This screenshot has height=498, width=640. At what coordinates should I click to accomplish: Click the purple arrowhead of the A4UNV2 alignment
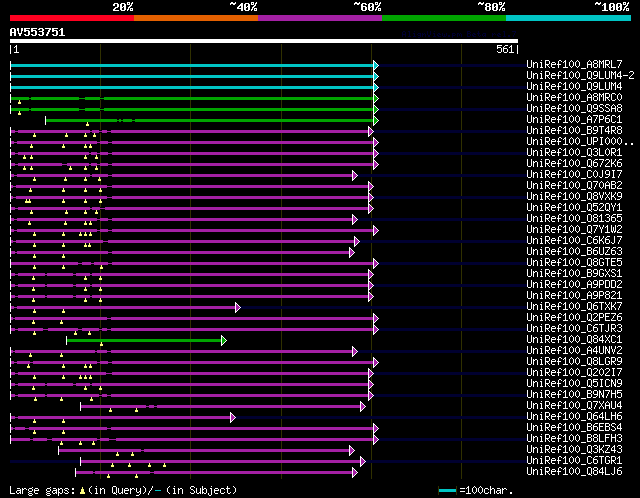tap(355, 351)
